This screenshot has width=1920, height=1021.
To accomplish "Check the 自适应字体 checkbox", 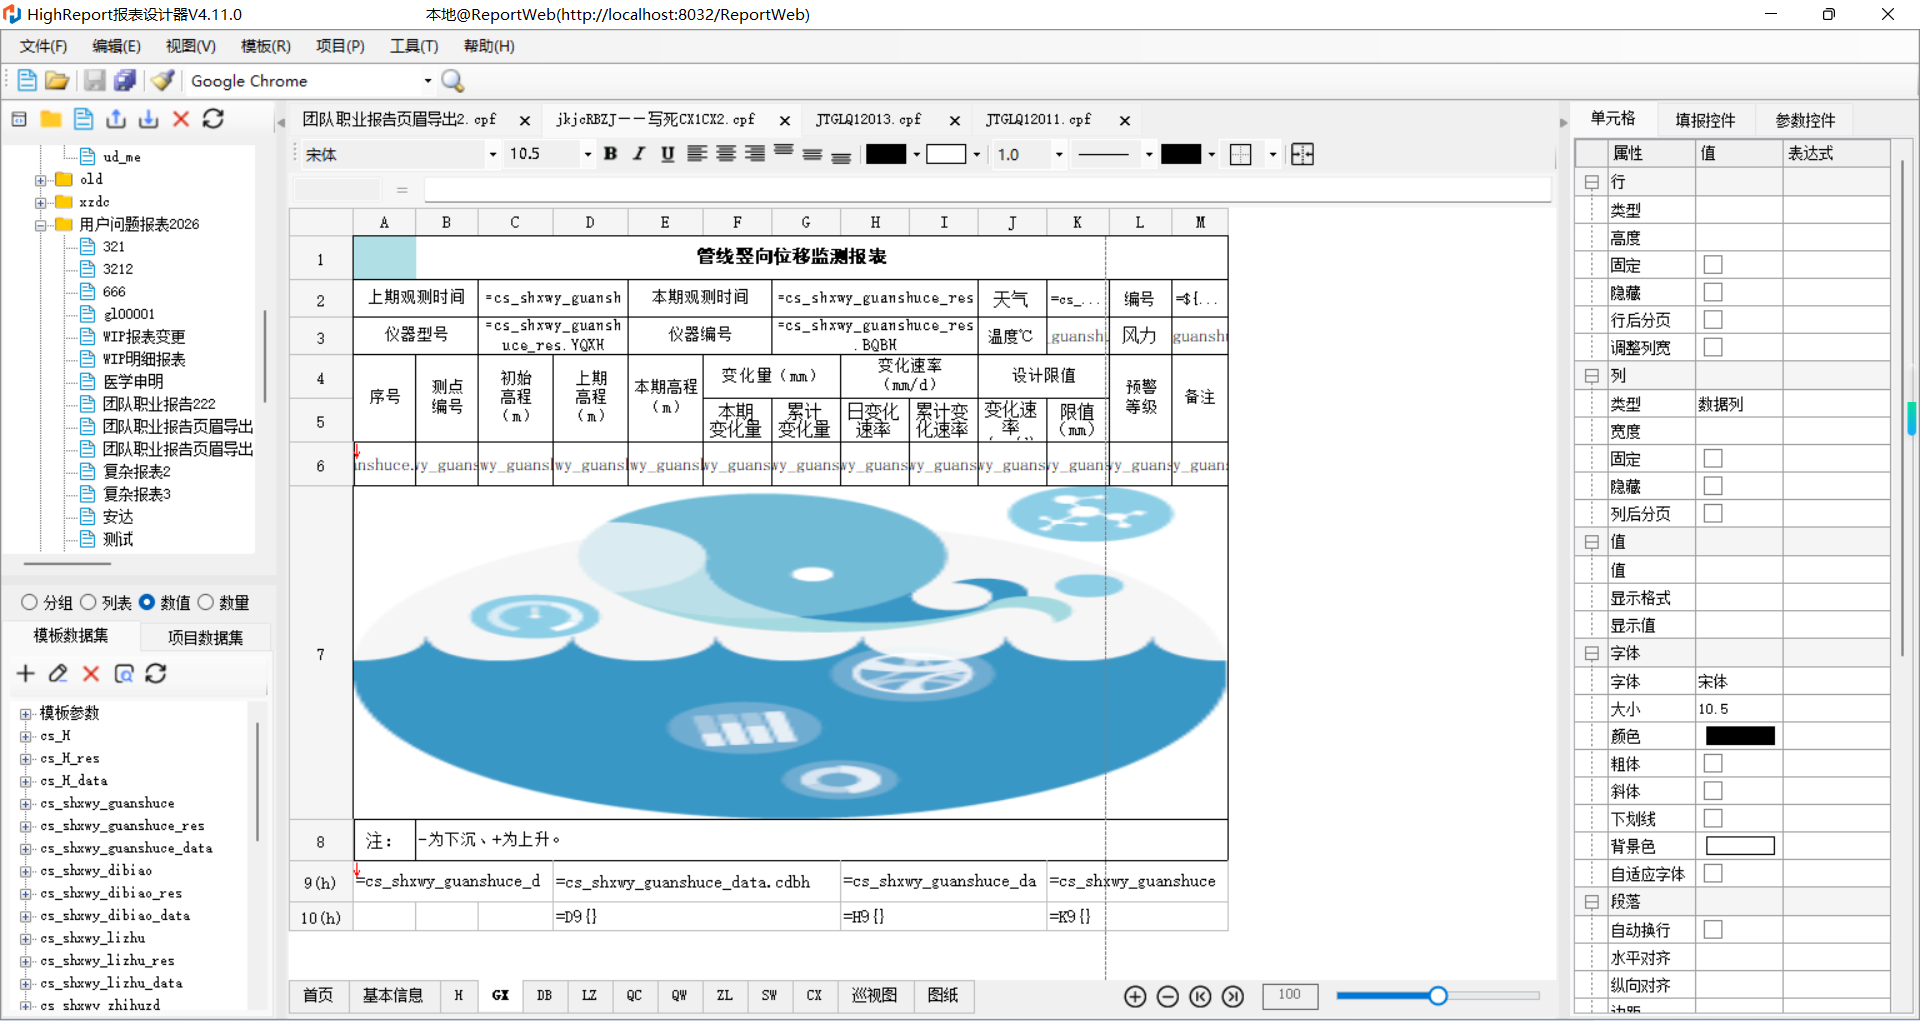I will (x=1713, y=873).
